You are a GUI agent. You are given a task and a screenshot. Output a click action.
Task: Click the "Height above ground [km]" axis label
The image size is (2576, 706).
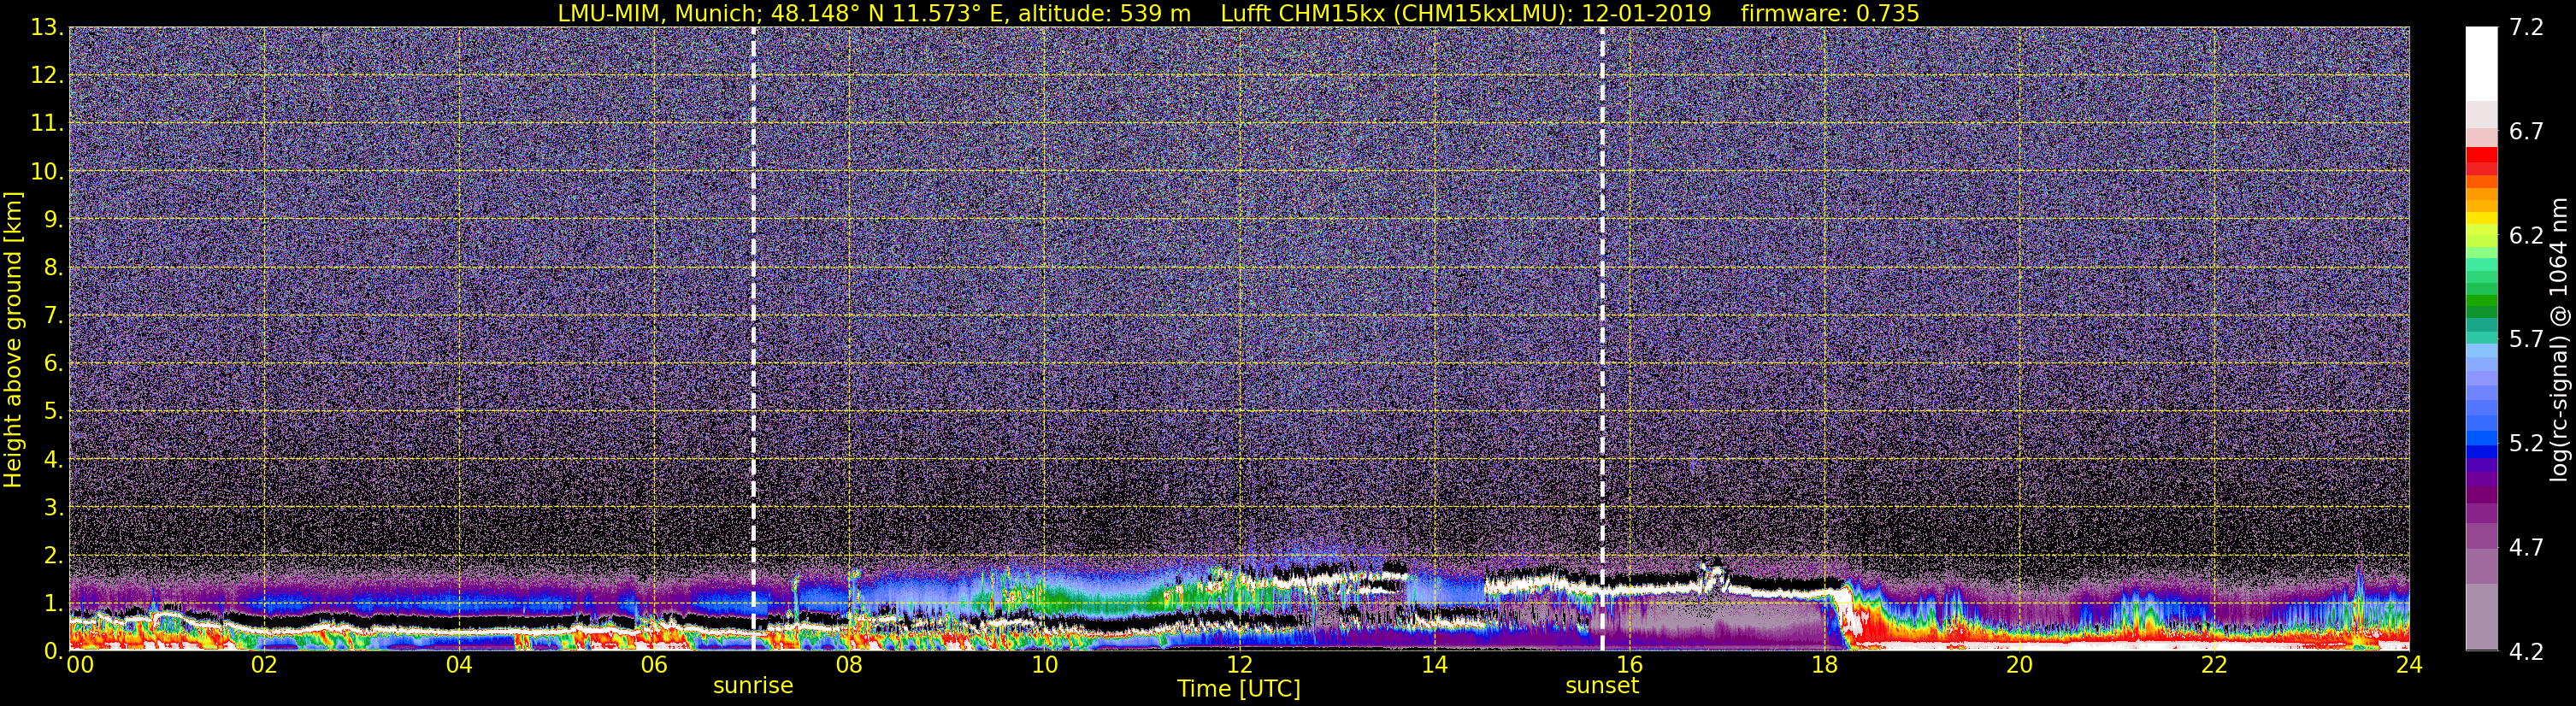[x=13, y=339]
